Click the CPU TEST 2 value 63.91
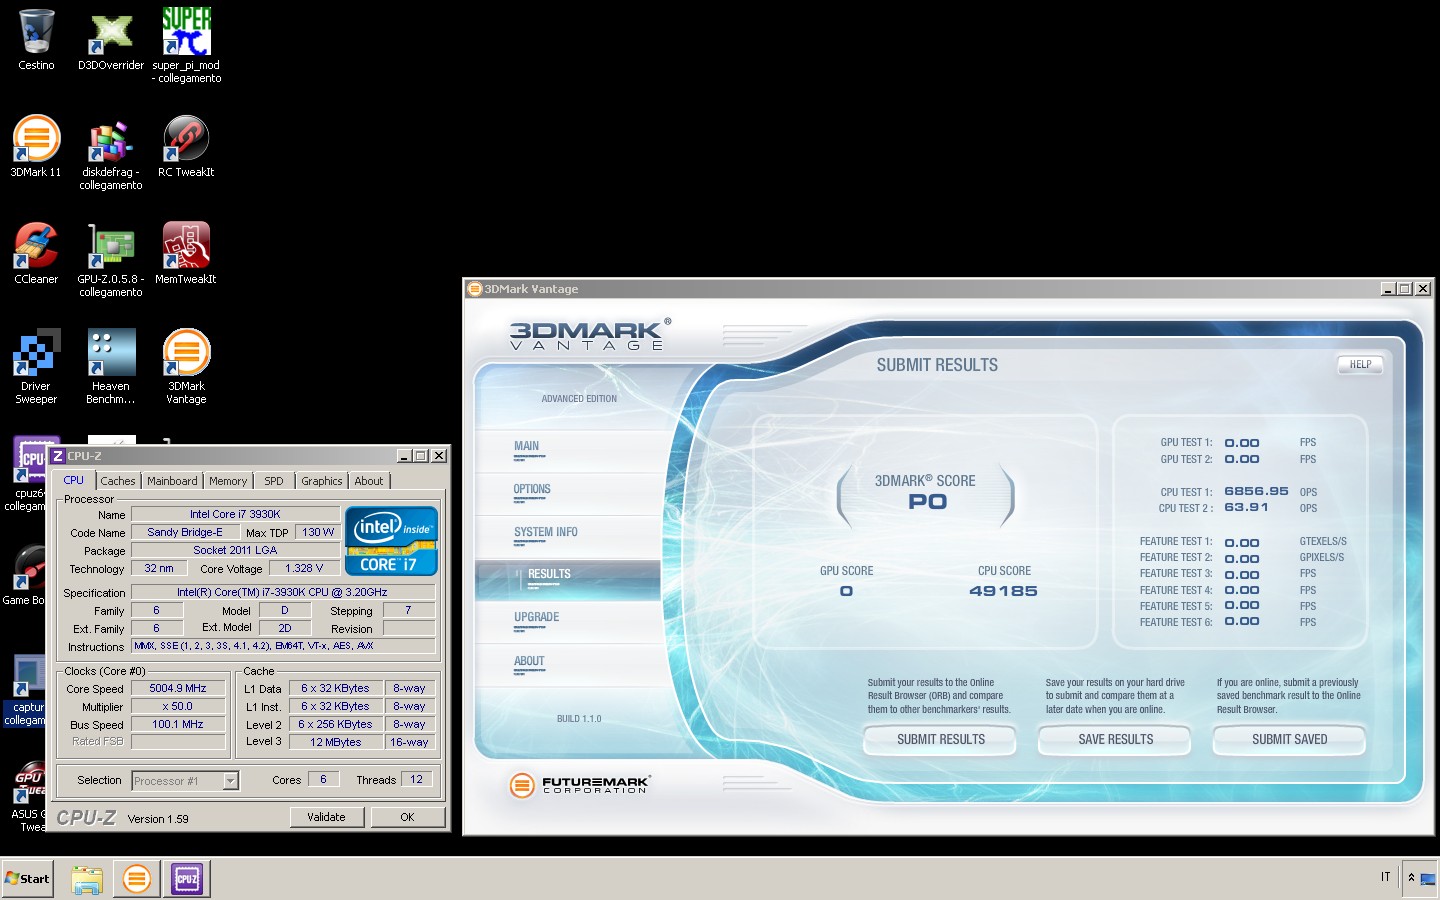 point(1246,507)
